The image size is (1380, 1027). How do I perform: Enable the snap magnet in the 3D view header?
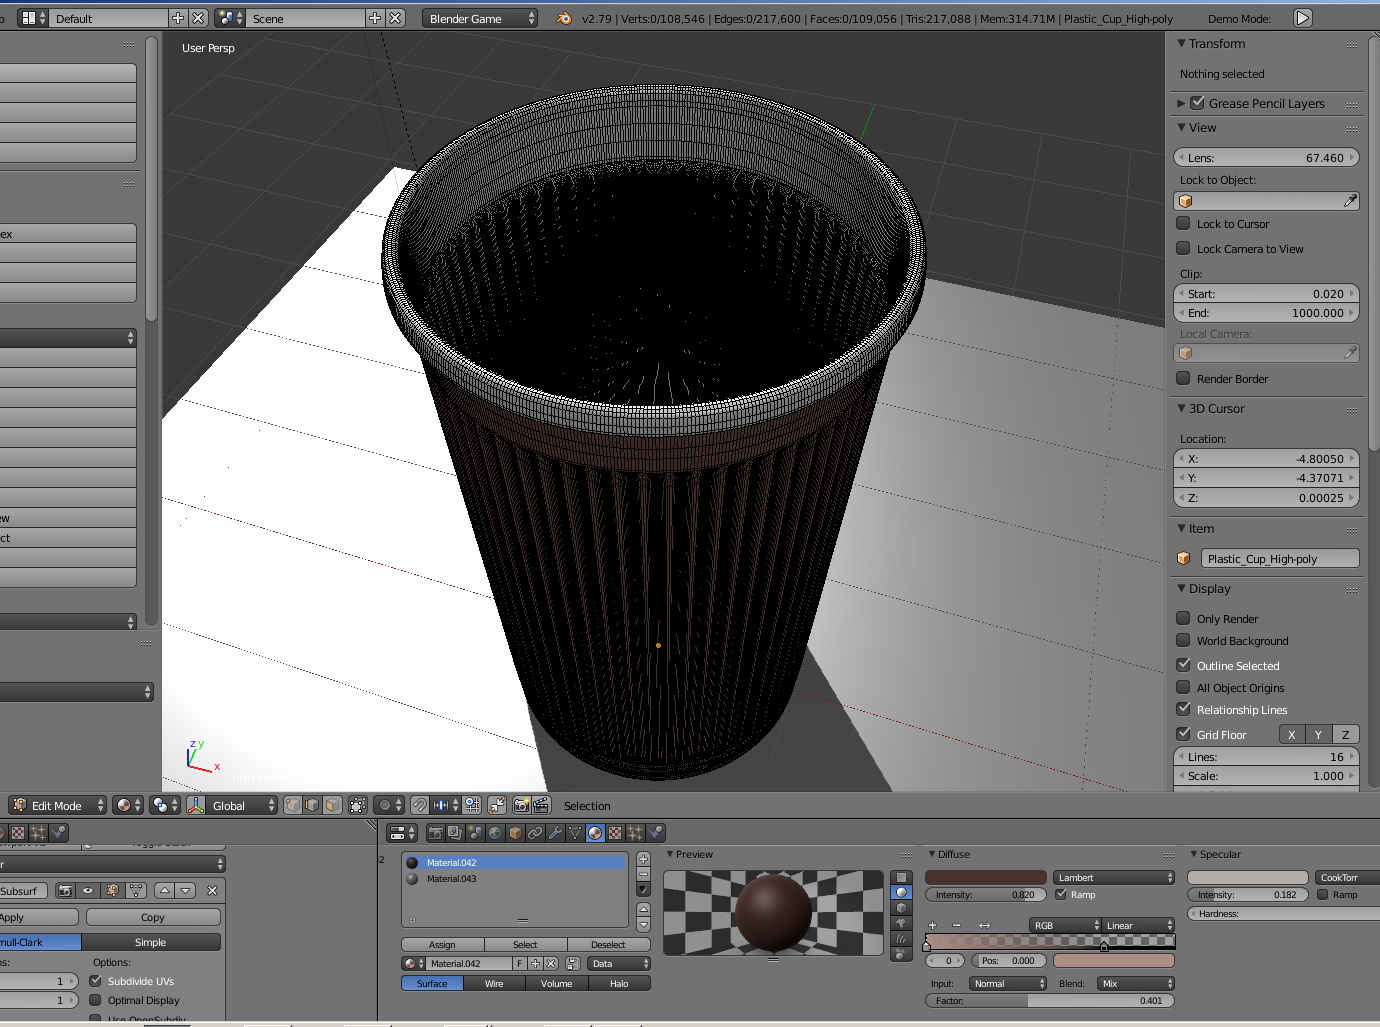point(418,805)
